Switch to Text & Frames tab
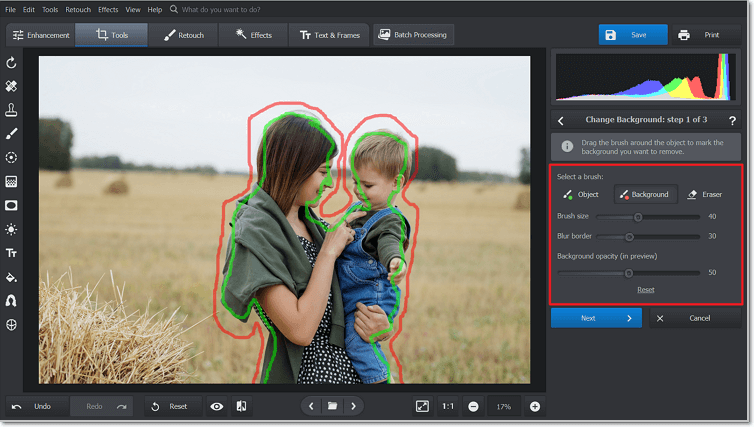The image size is (754, 427). 329,35
